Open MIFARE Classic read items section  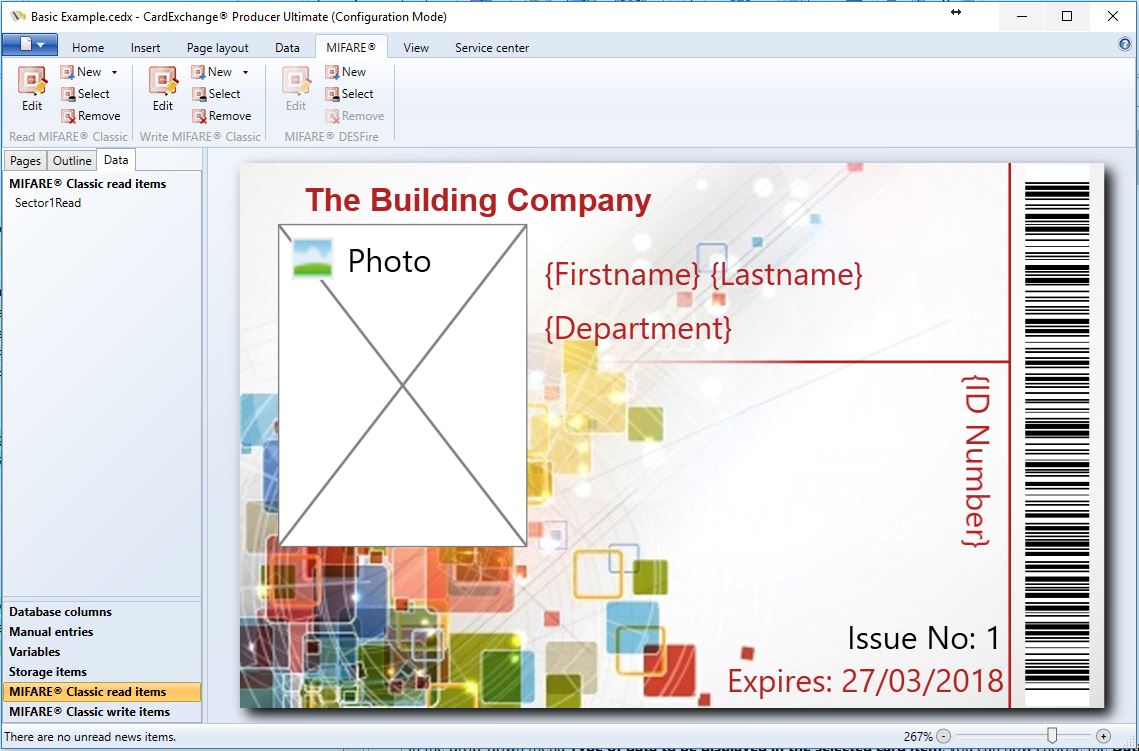[102, 691]
